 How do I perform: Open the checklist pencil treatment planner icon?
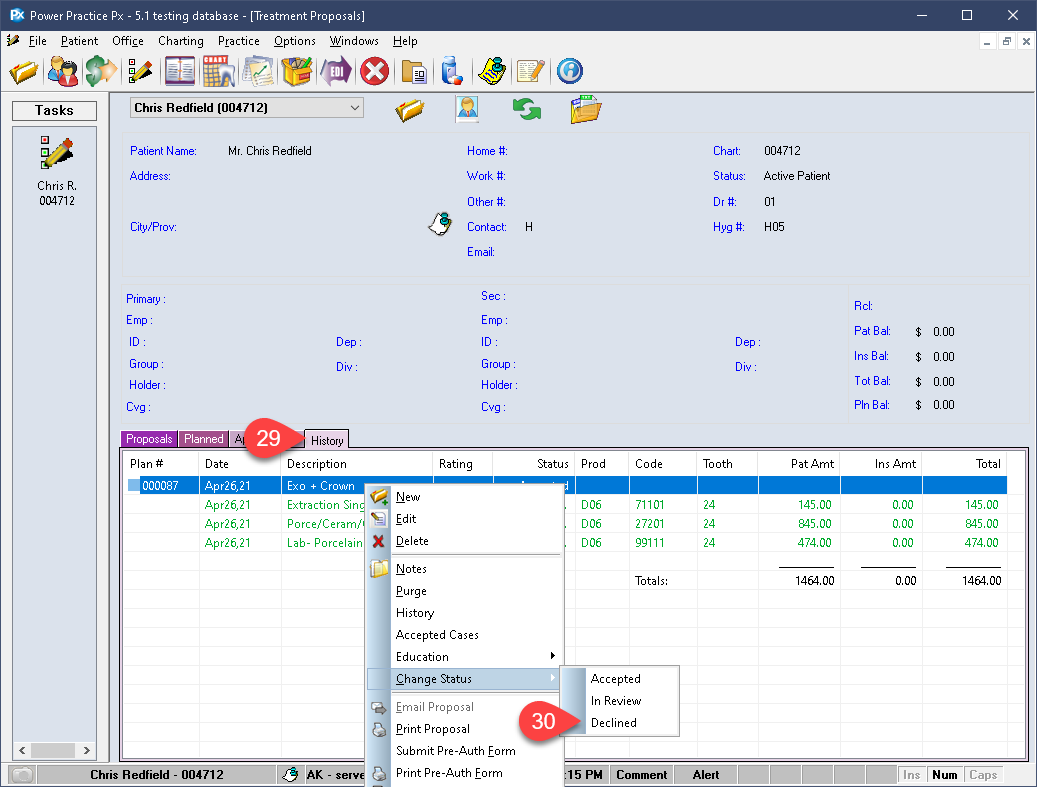click(140, 71)
